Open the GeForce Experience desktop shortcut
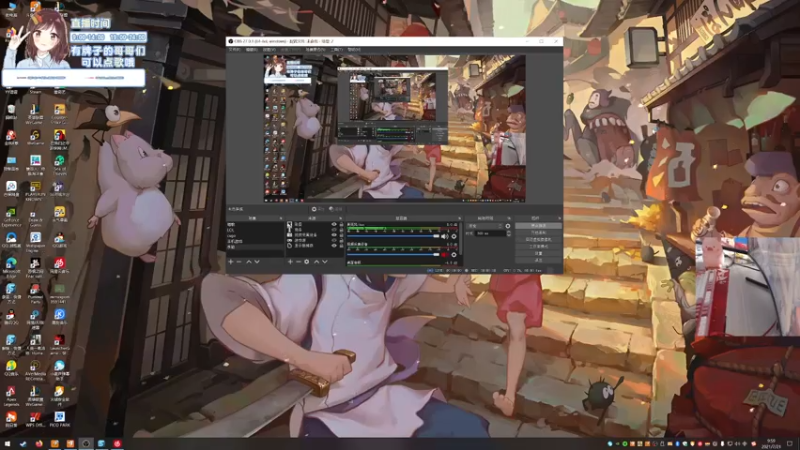Image resolution: width=800 pixels, height=450 pixels. tap(11, 216)
